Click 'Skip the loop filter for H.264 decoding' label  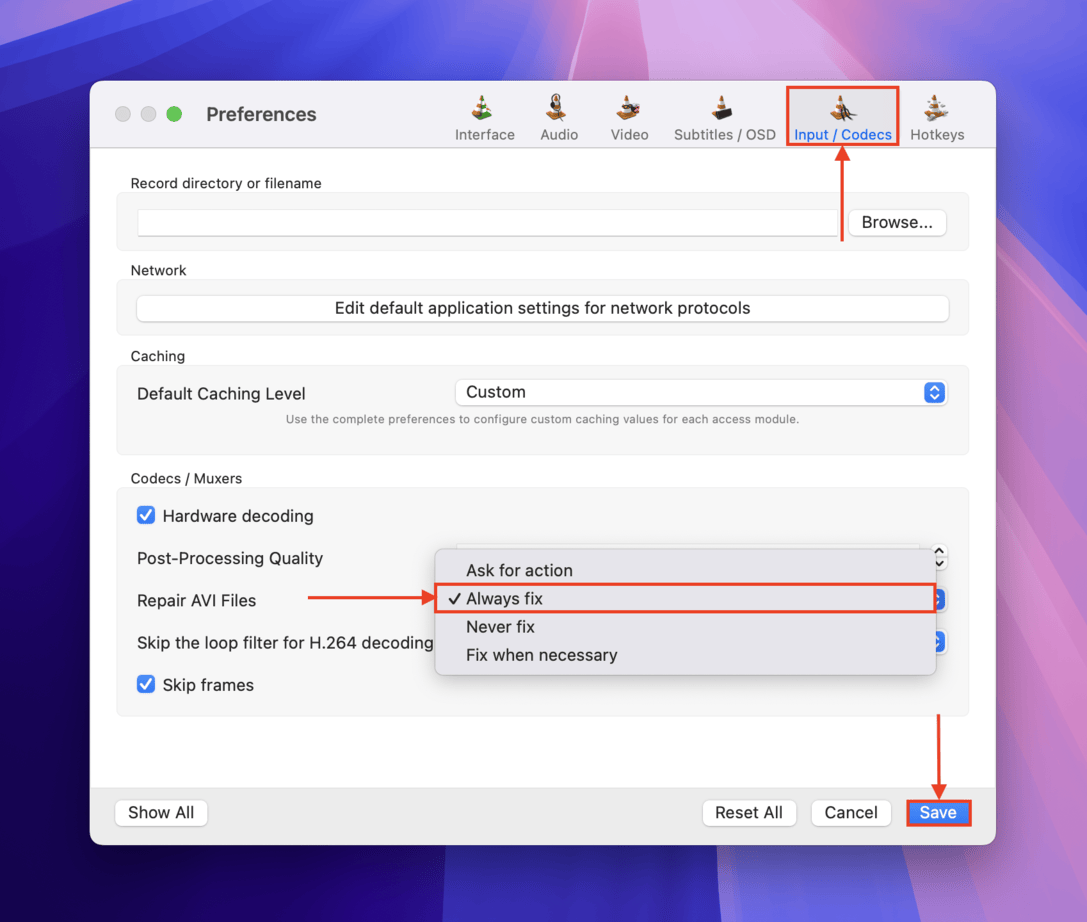(285, 643)
